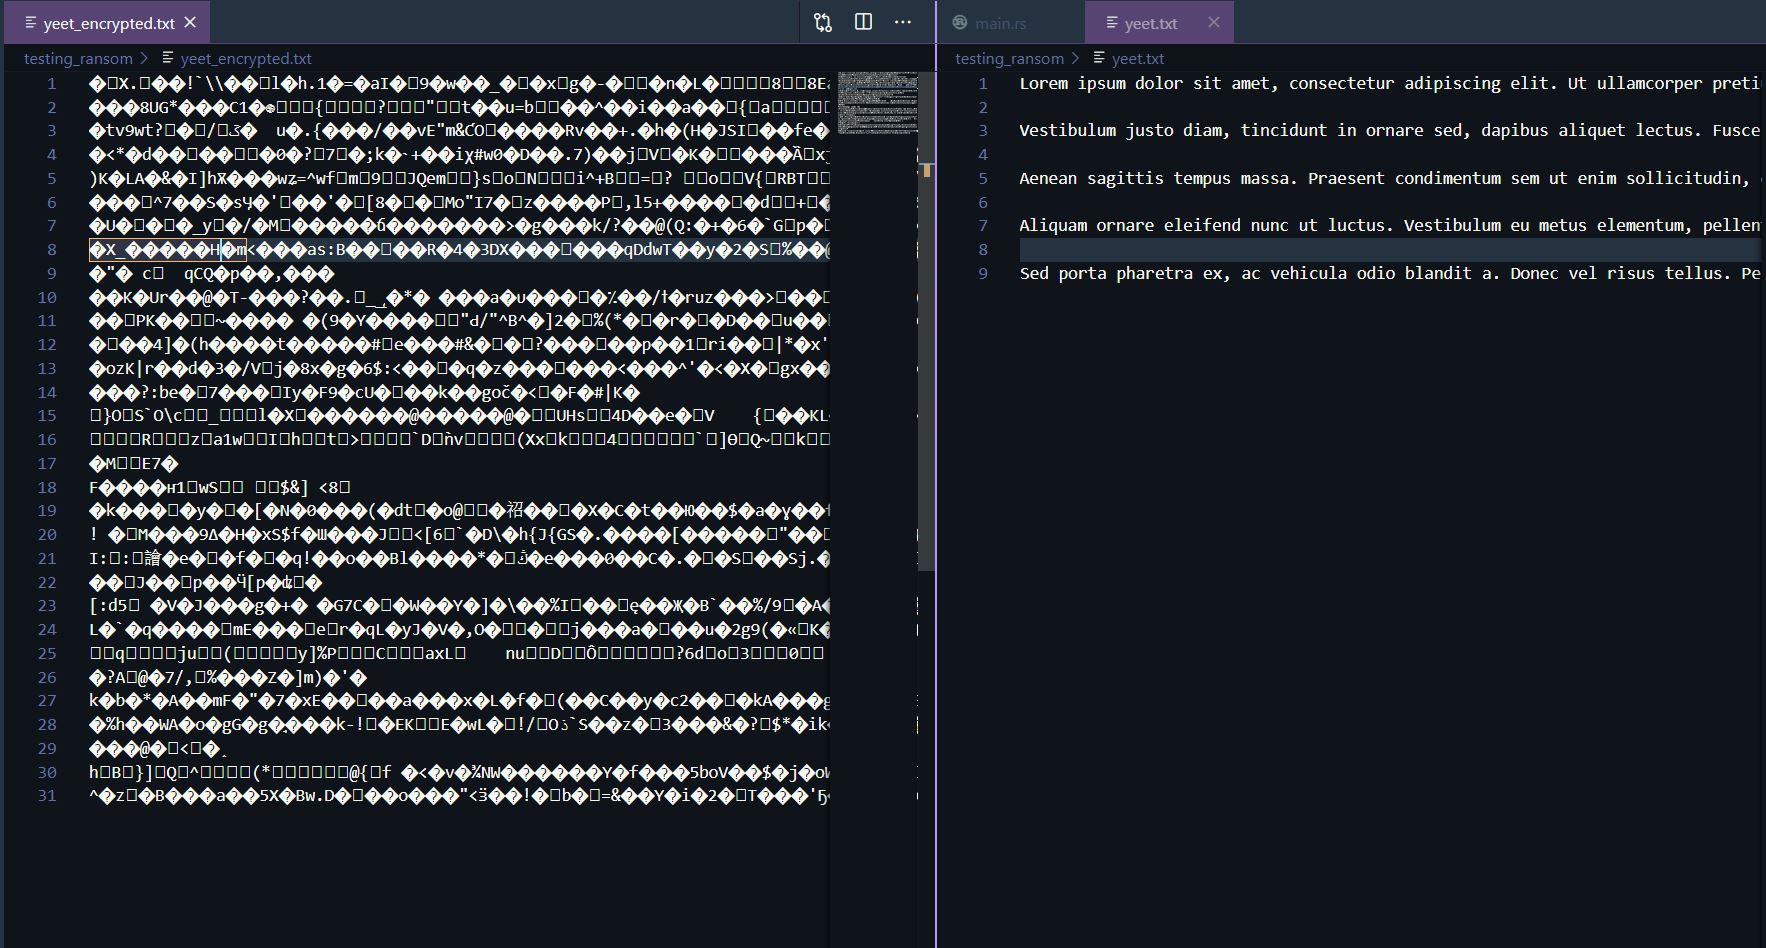This screenshot has width=1766, height=948.
Task: Click the Rust file icon on main.rs tab
Action: tap(960, 22)
